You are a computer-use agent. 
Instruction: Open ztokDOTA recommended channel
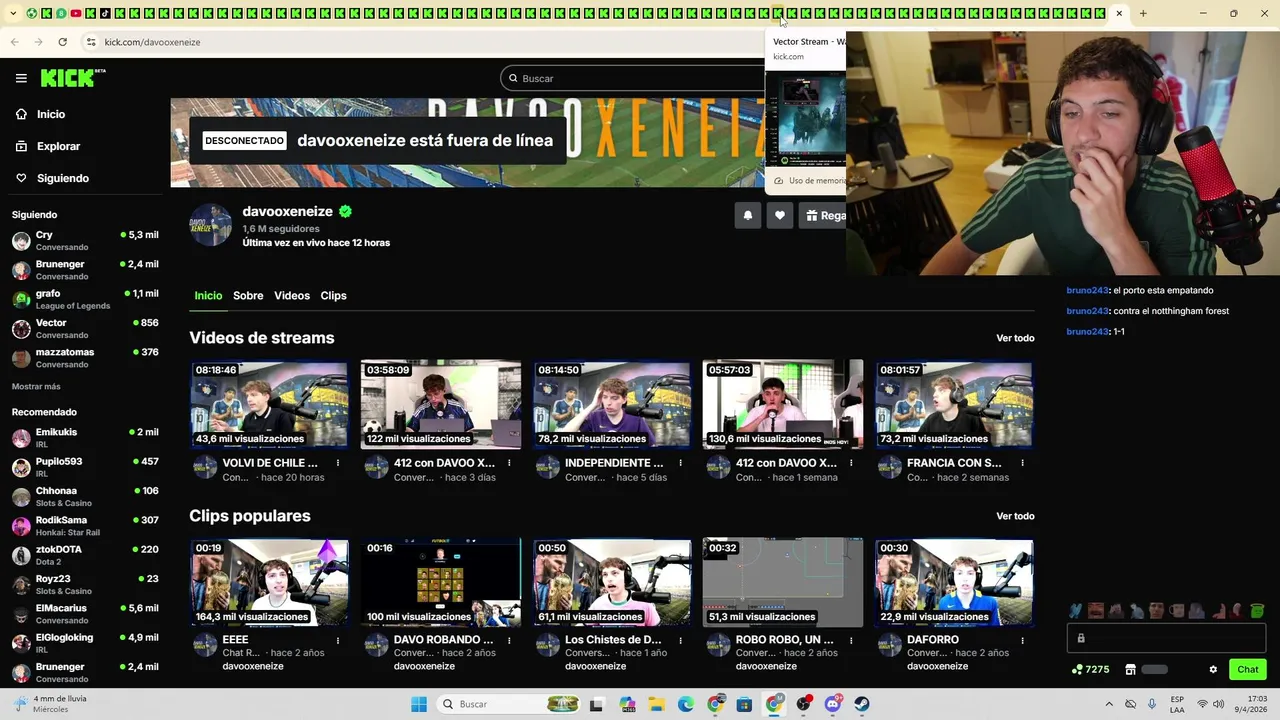tap(85, 555)
